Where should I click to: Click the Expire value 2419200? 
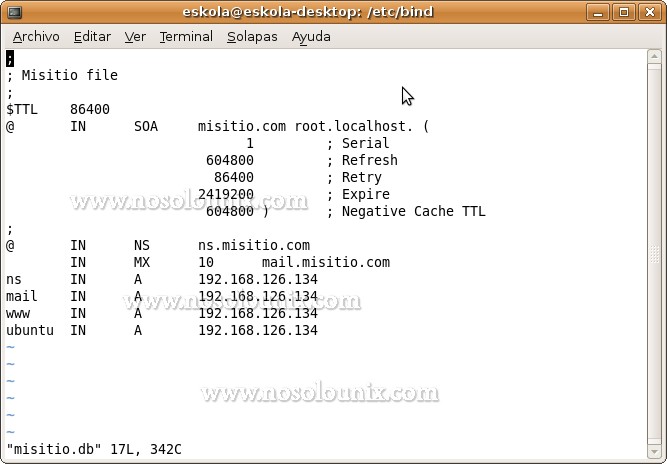tap(226, 194)
